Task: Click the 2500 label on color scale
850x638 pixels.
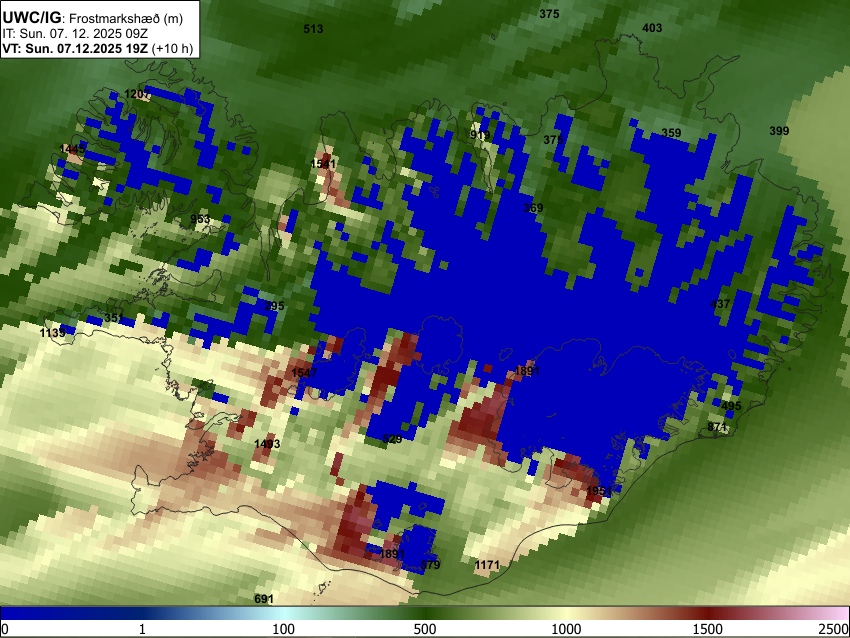Action: tap(835, 629)
